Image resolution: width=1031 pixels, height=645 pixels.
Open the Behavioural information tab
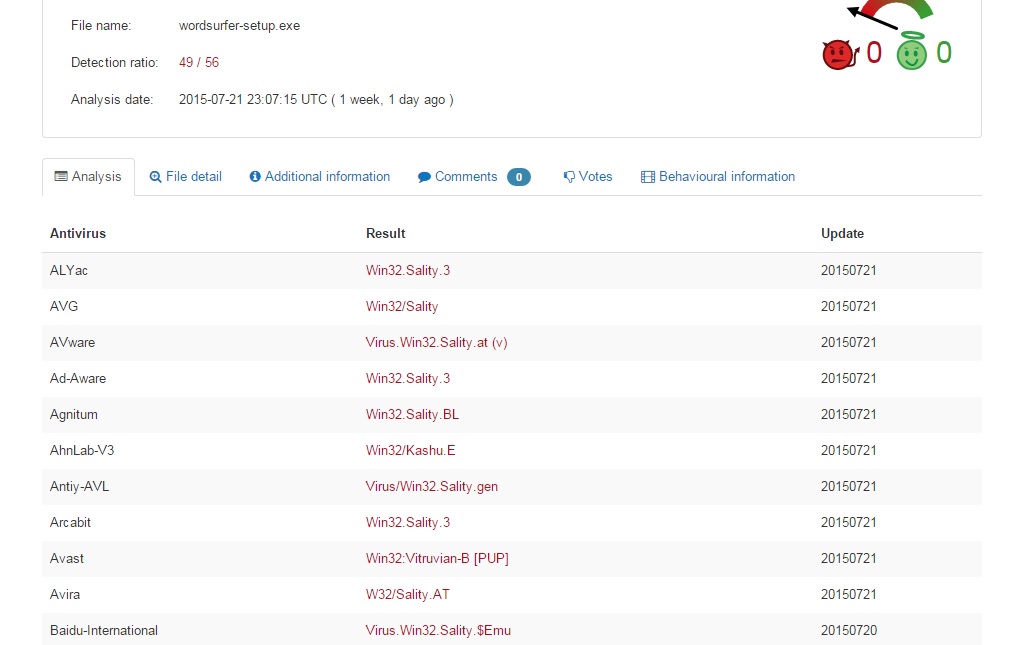click(x=718, y=176)
